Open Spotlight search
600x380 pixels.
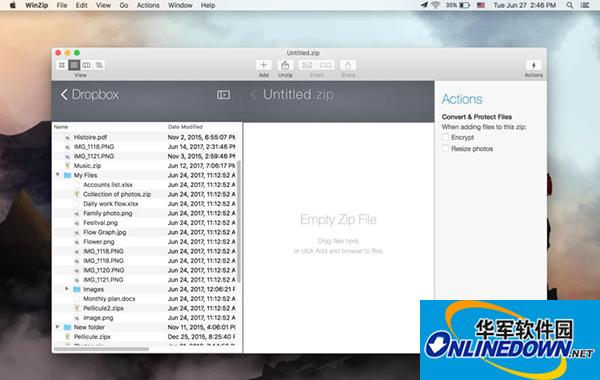coord(570,5)
